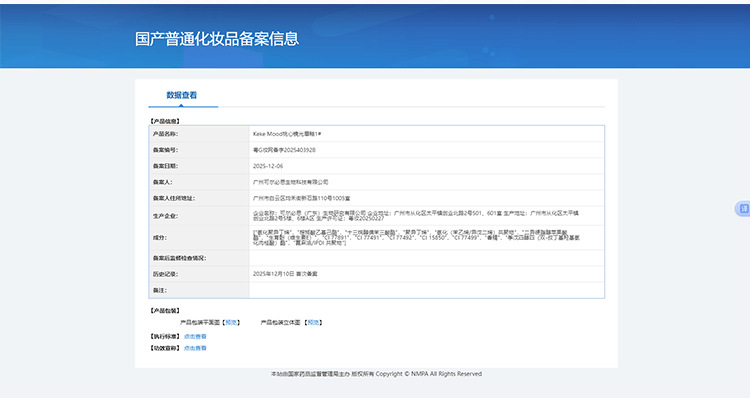This screenshot has width=750, height=398.
Task: Open 预览 link for 产品包装平面图
Action: tap(232, 323)
